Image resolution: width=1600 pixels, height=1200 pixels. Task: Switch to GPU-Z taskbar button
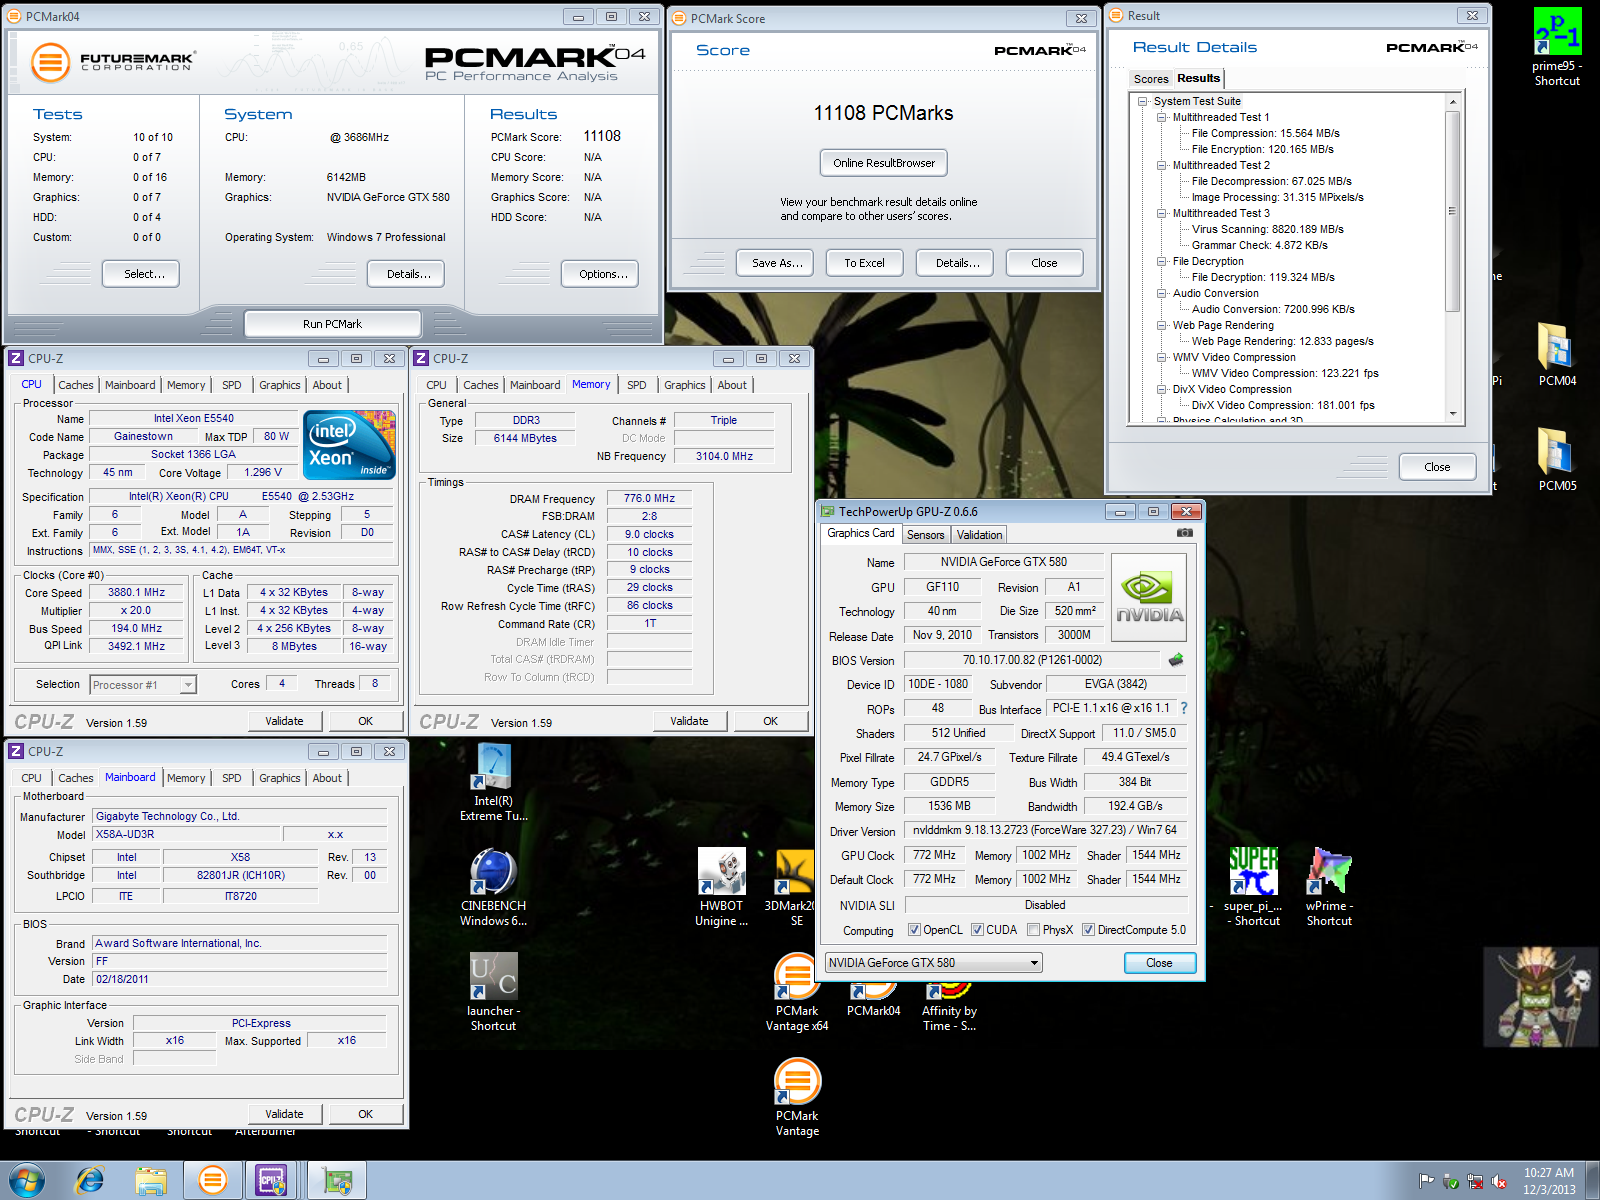point(337,1181)
